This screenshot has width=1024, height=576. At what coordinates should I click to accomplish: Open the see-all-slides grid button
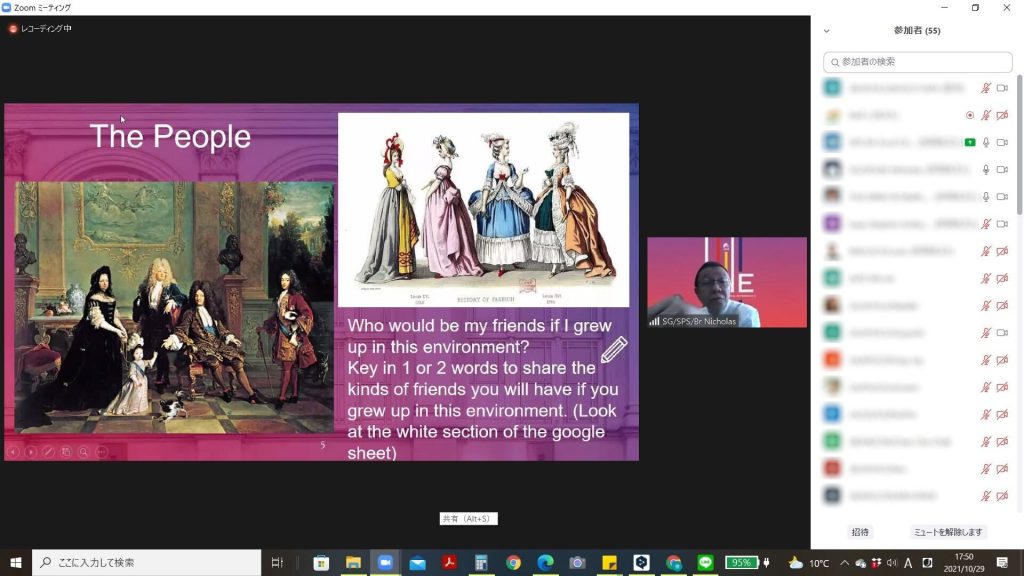(x=66, y=451)
